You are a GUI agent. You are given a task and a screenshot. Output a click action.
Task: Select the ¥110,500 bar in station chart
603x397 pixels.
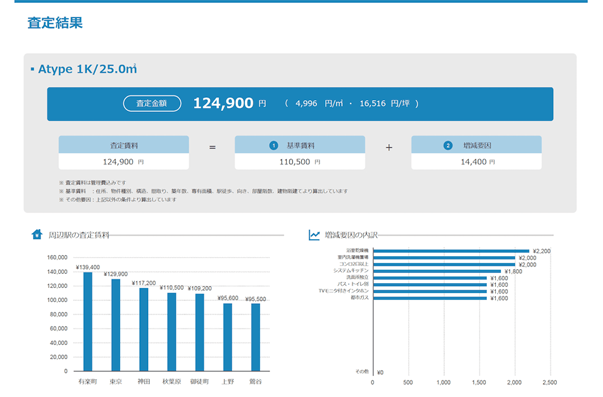(x=172, y=332)
